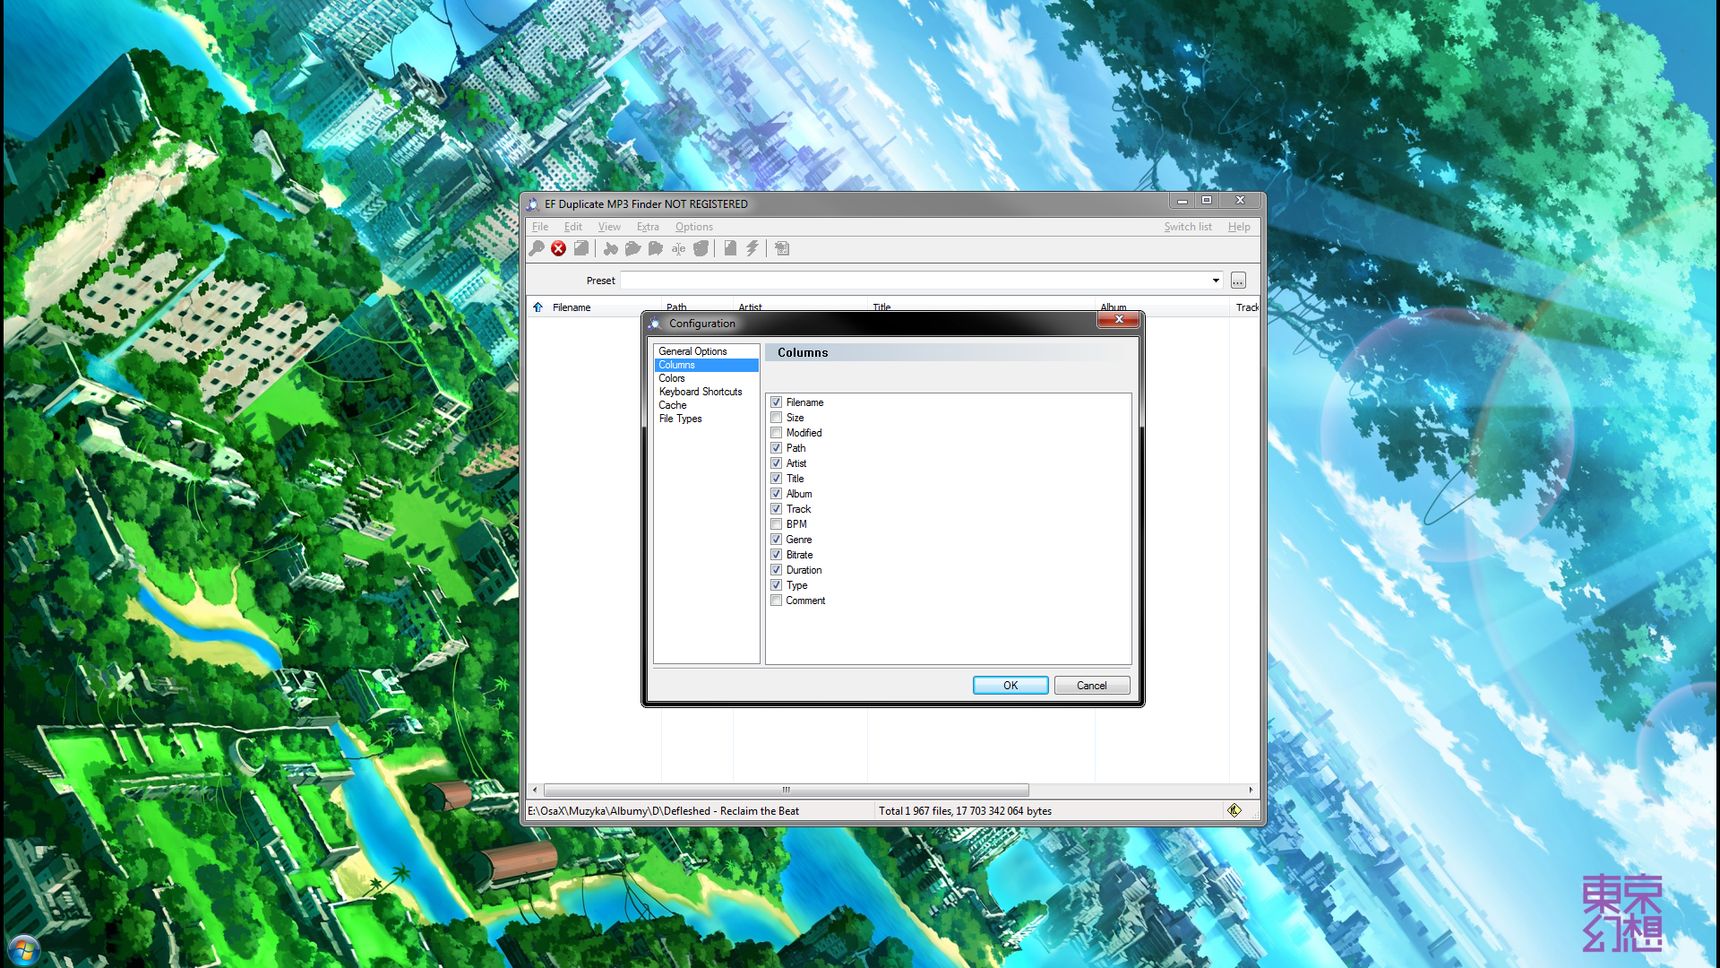
Task: Click the yellow diamond status bar icon
Action: click(x=1234, y=810)
